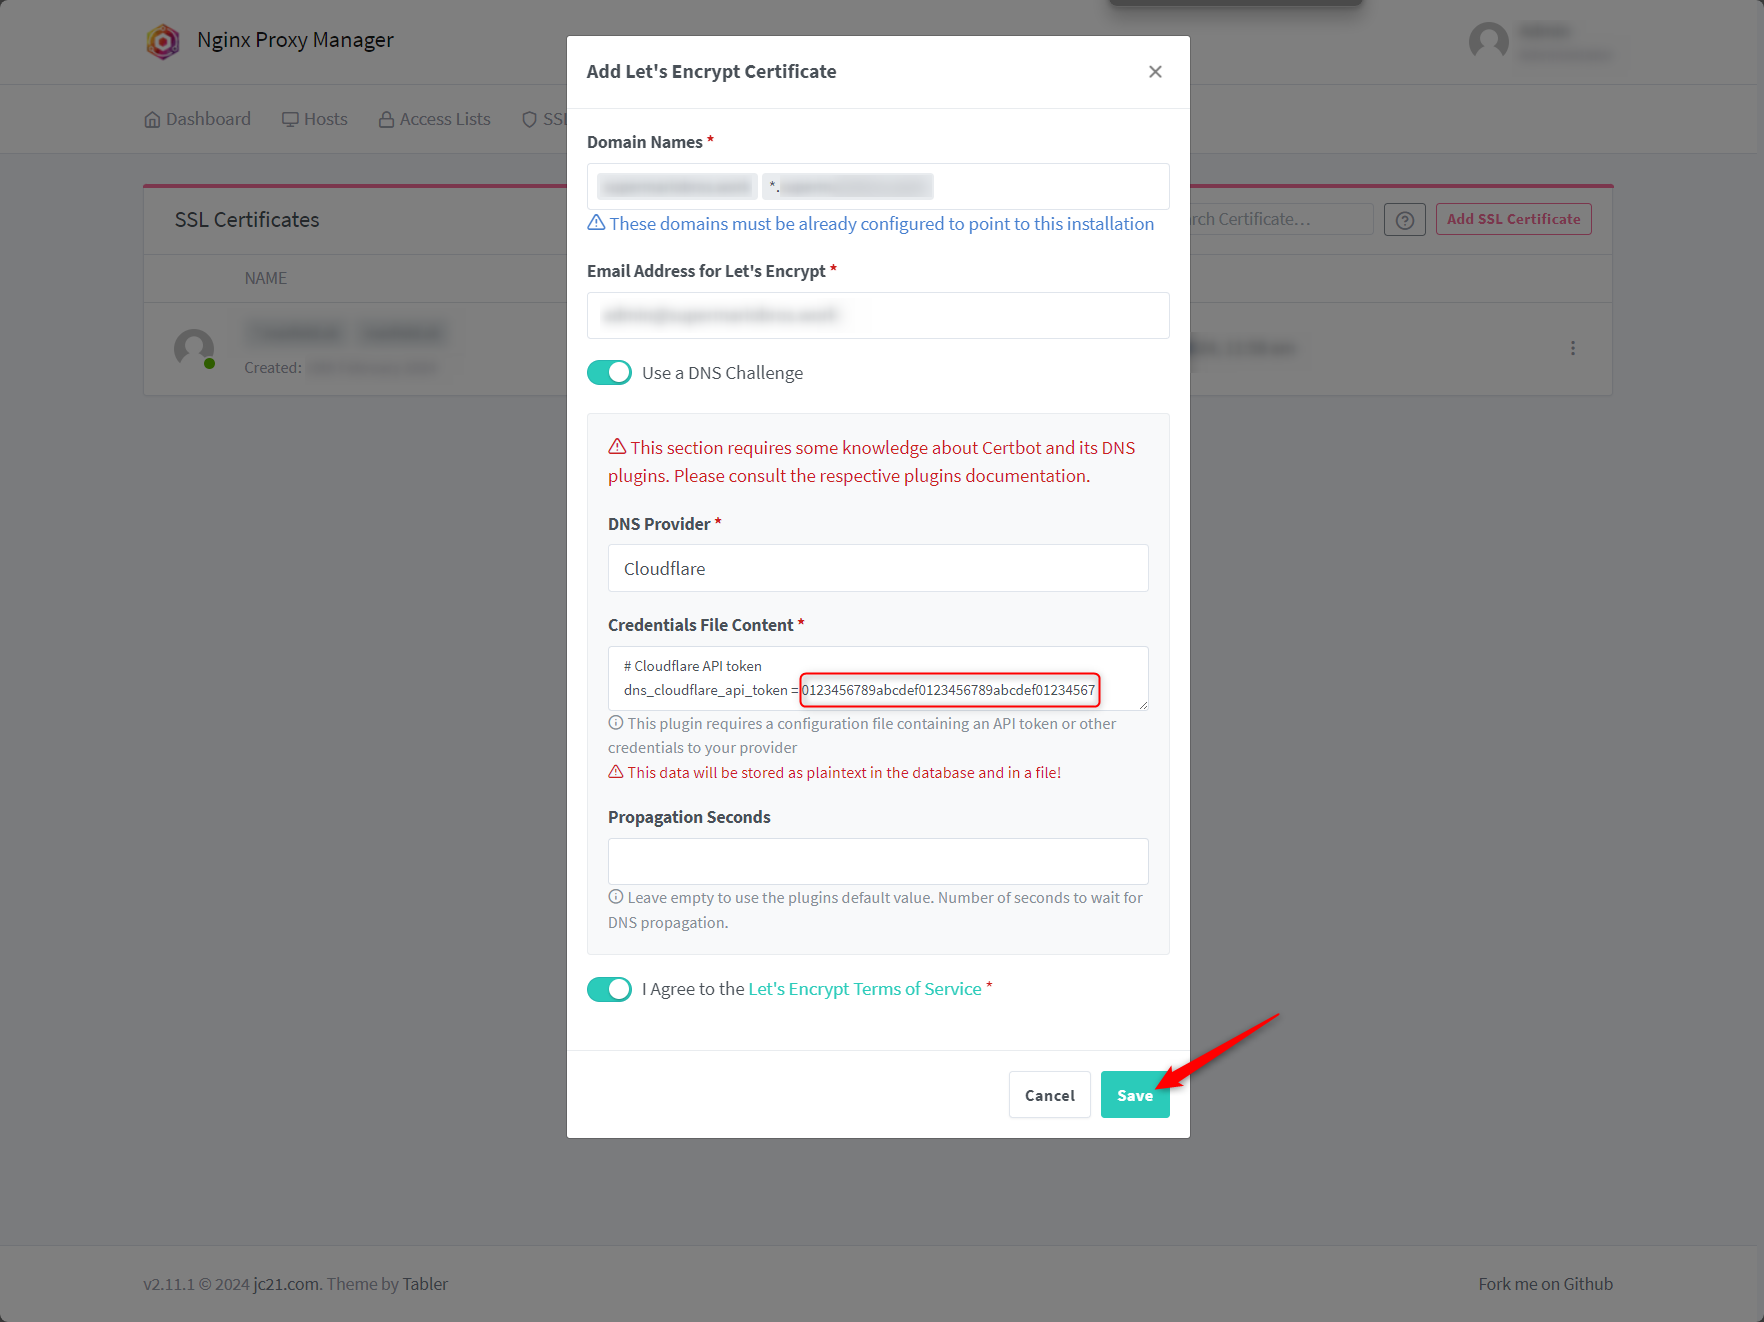Click the certificate owner avatar icon
This screenshot has width=1764, height=1322.
194,348
